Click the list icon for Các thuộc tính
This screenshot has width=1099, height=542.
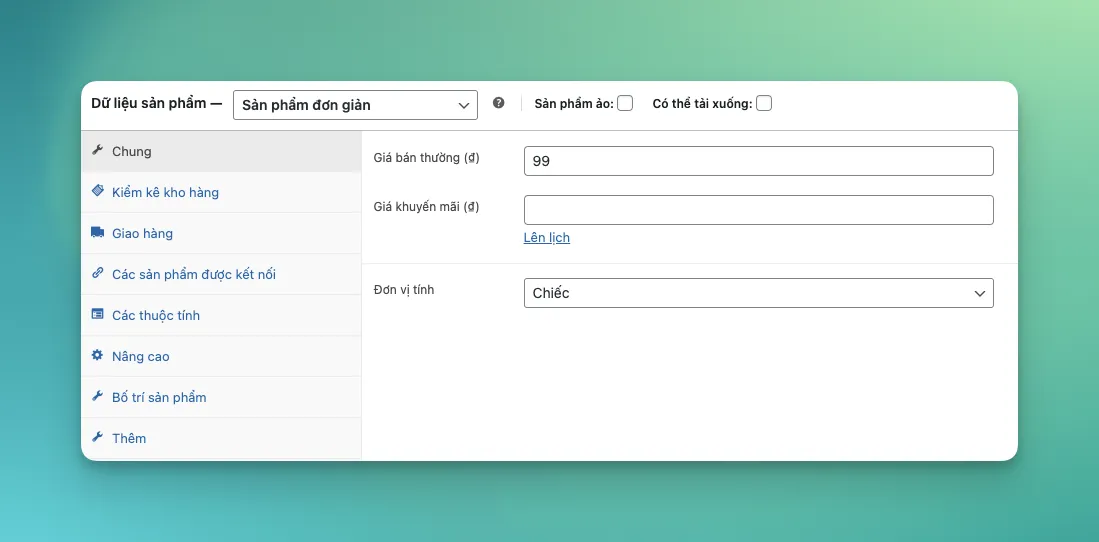[x=97, y=314]
